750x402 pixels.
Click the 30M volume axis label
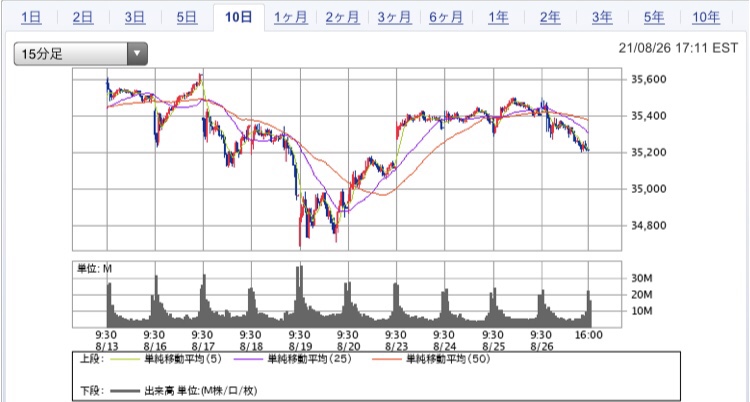[x=642, y=278]
